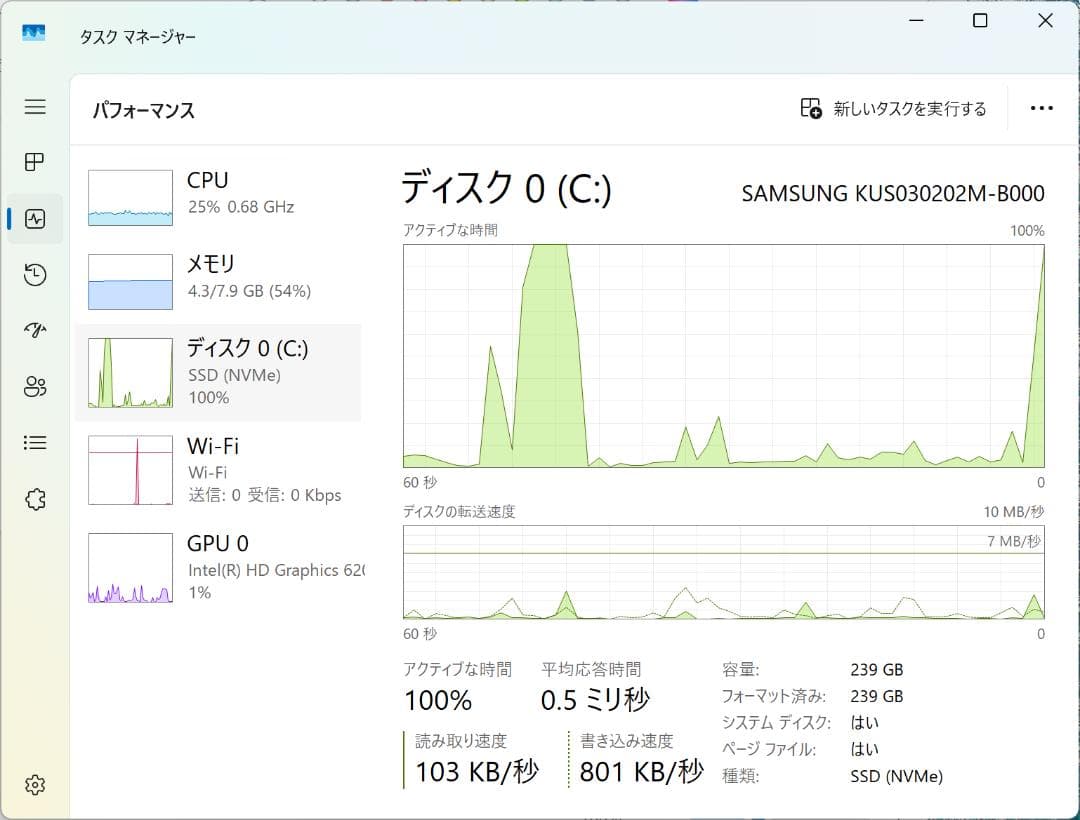The width and height of the screenshot is (1080, 820).
Task: Open Task Manager settings gear
Action: point(34,785)
